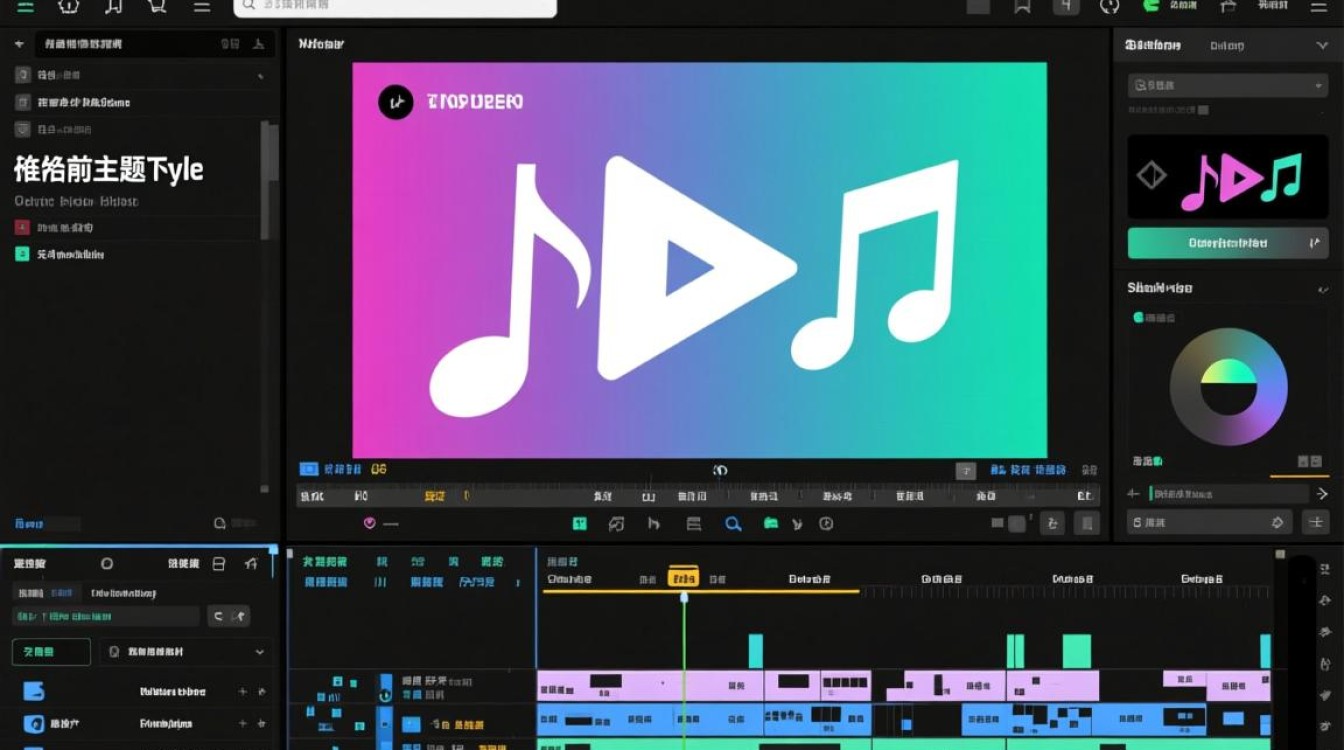Click the circular refresh icon in top bar
Image resolution: width=1344 pixels, height=750 pixels.
1109,6
